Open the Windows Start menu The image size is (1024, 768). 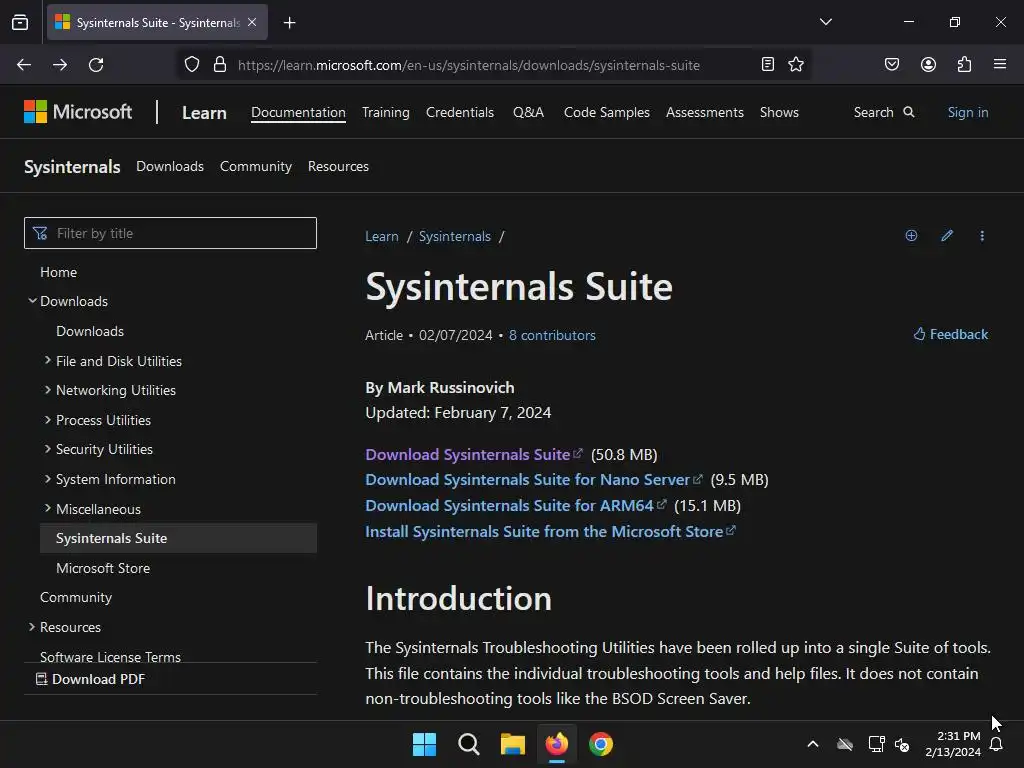[424, 744]
